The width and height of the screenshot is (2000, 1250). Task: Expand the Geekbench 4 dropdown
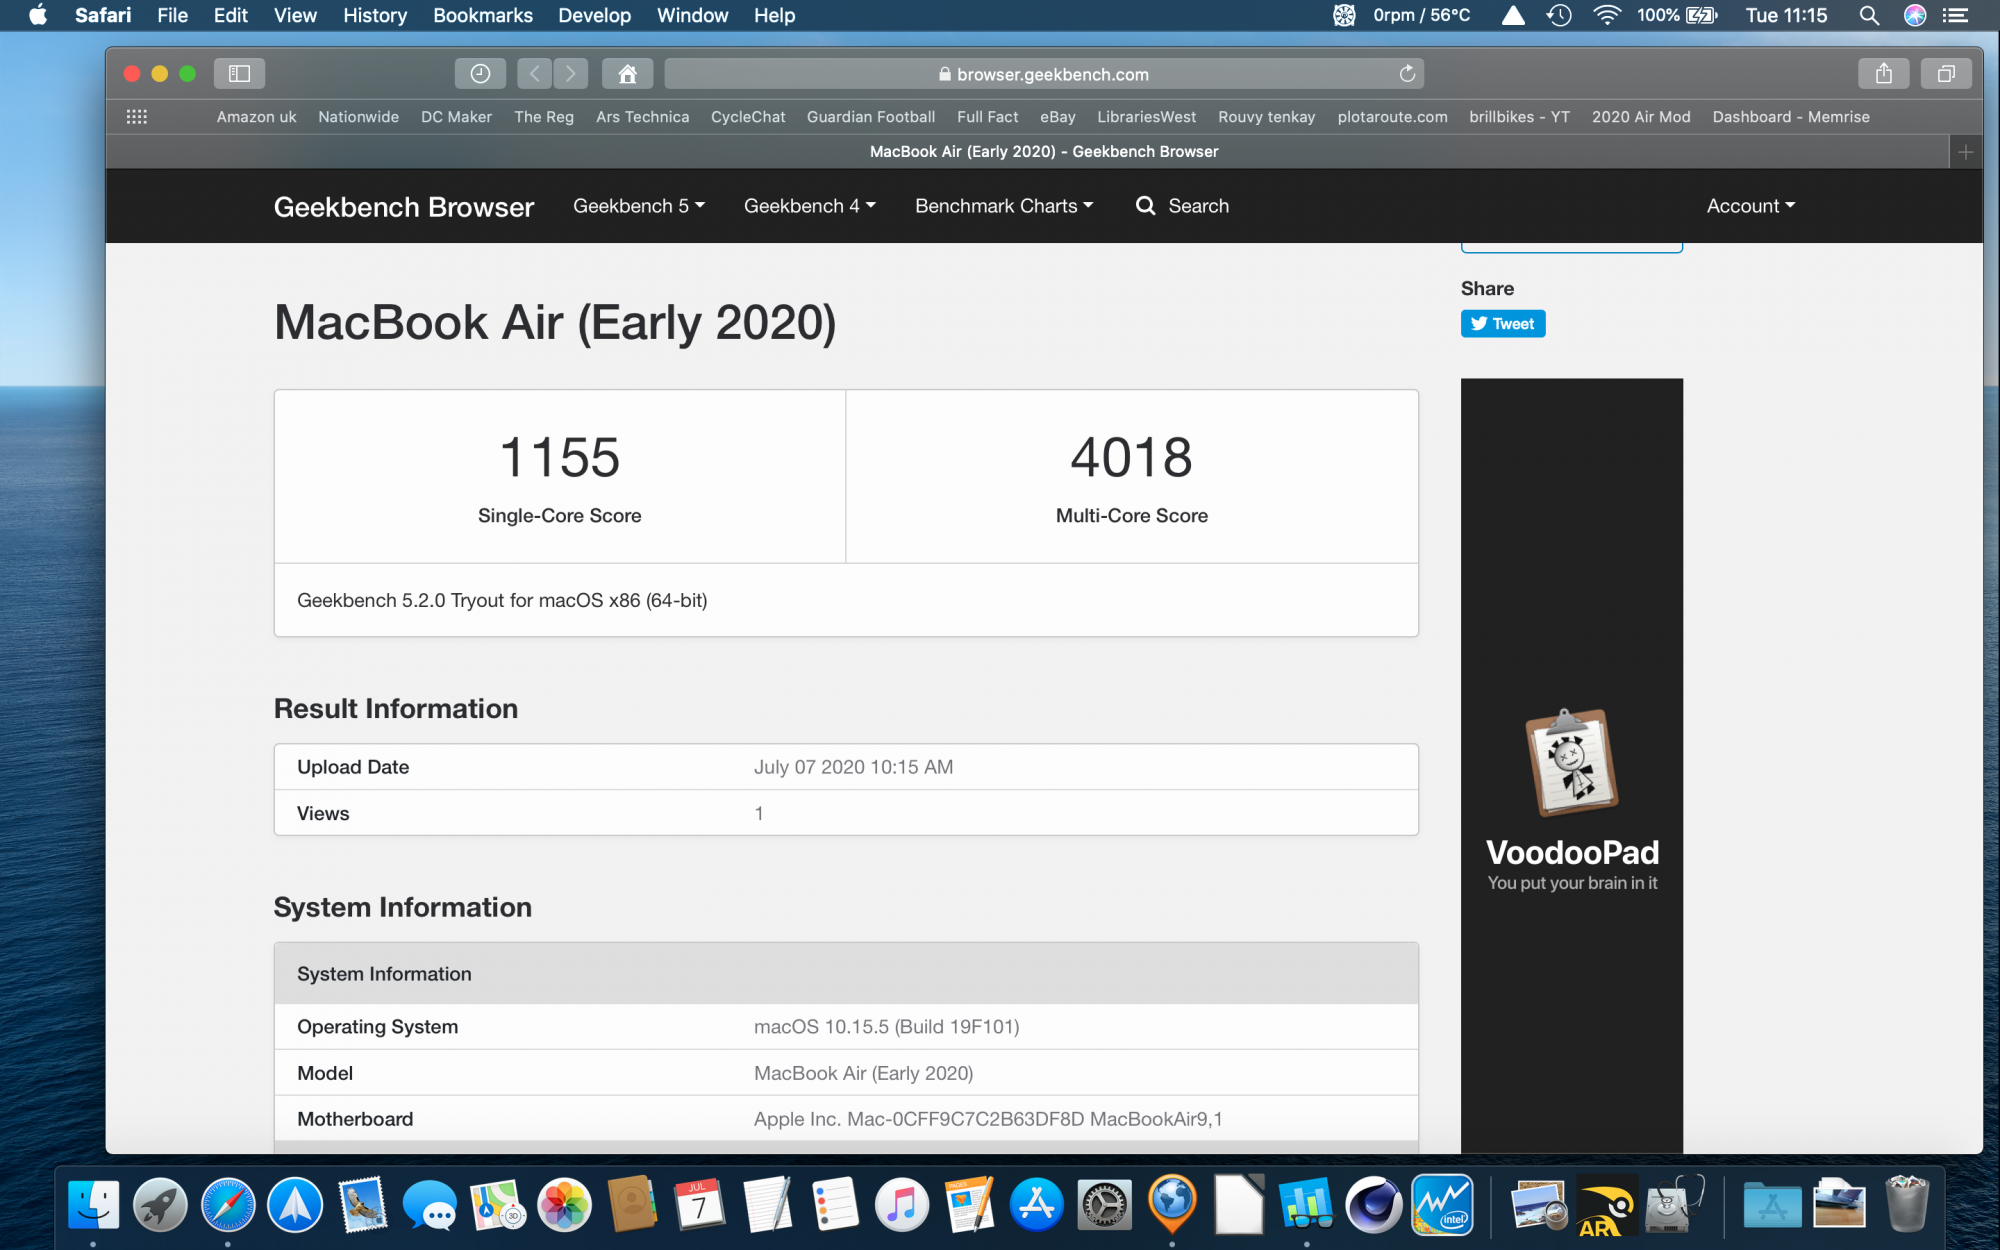coord(810,206)
